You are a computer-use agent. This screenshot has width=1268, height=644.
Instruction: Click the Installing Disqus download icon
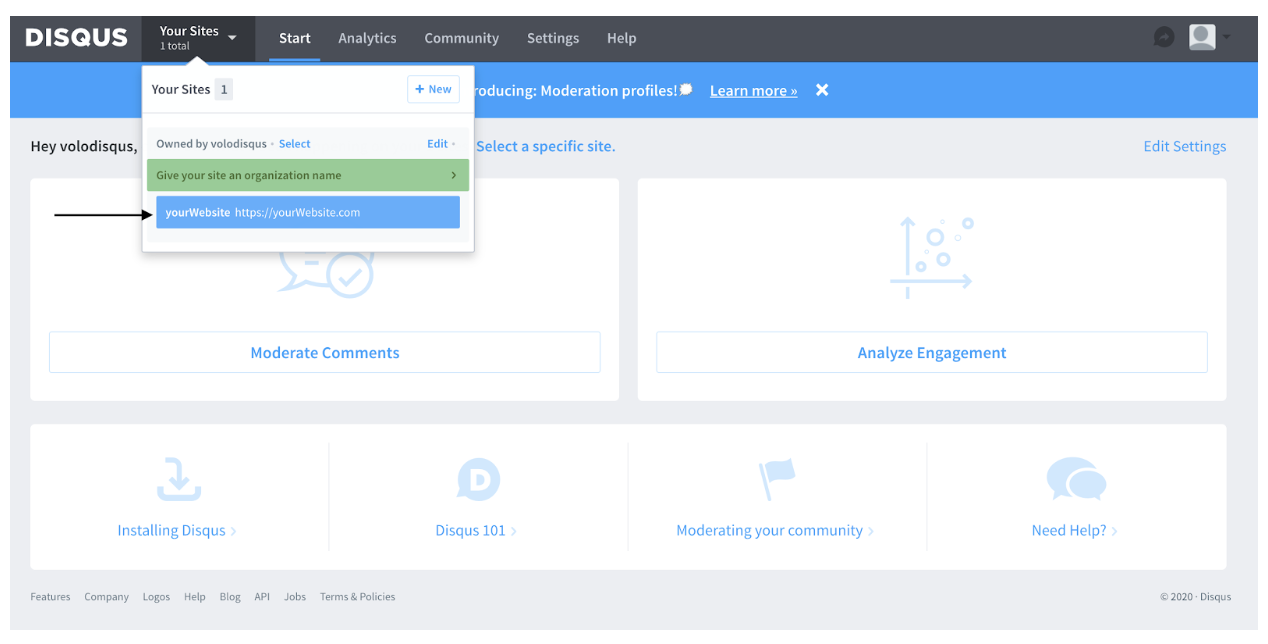click(x=179, y=480)
